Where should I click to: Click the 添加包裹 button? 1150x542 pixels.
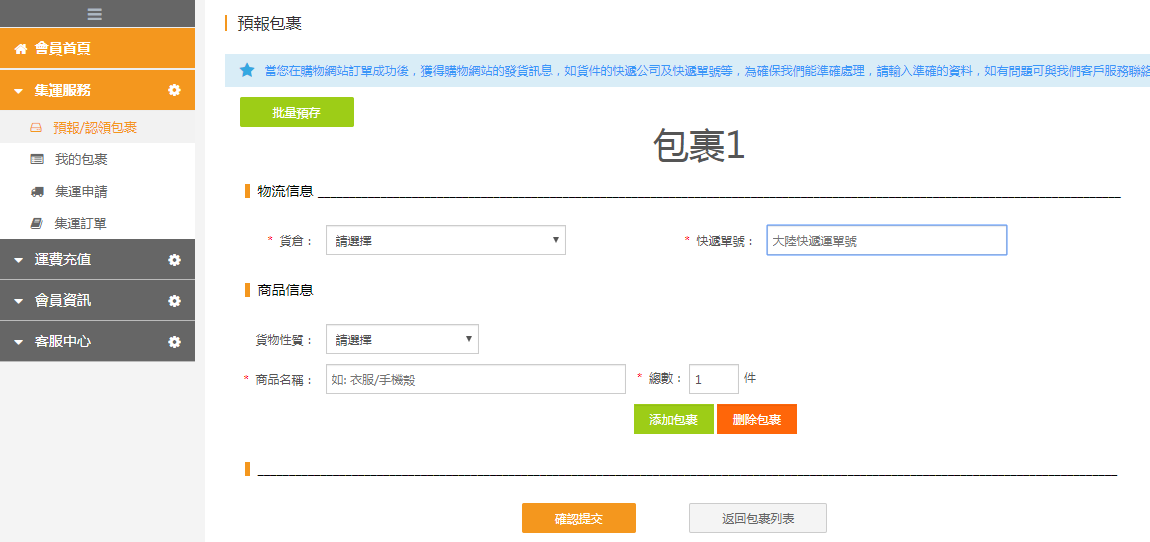(x=673, y=420)
